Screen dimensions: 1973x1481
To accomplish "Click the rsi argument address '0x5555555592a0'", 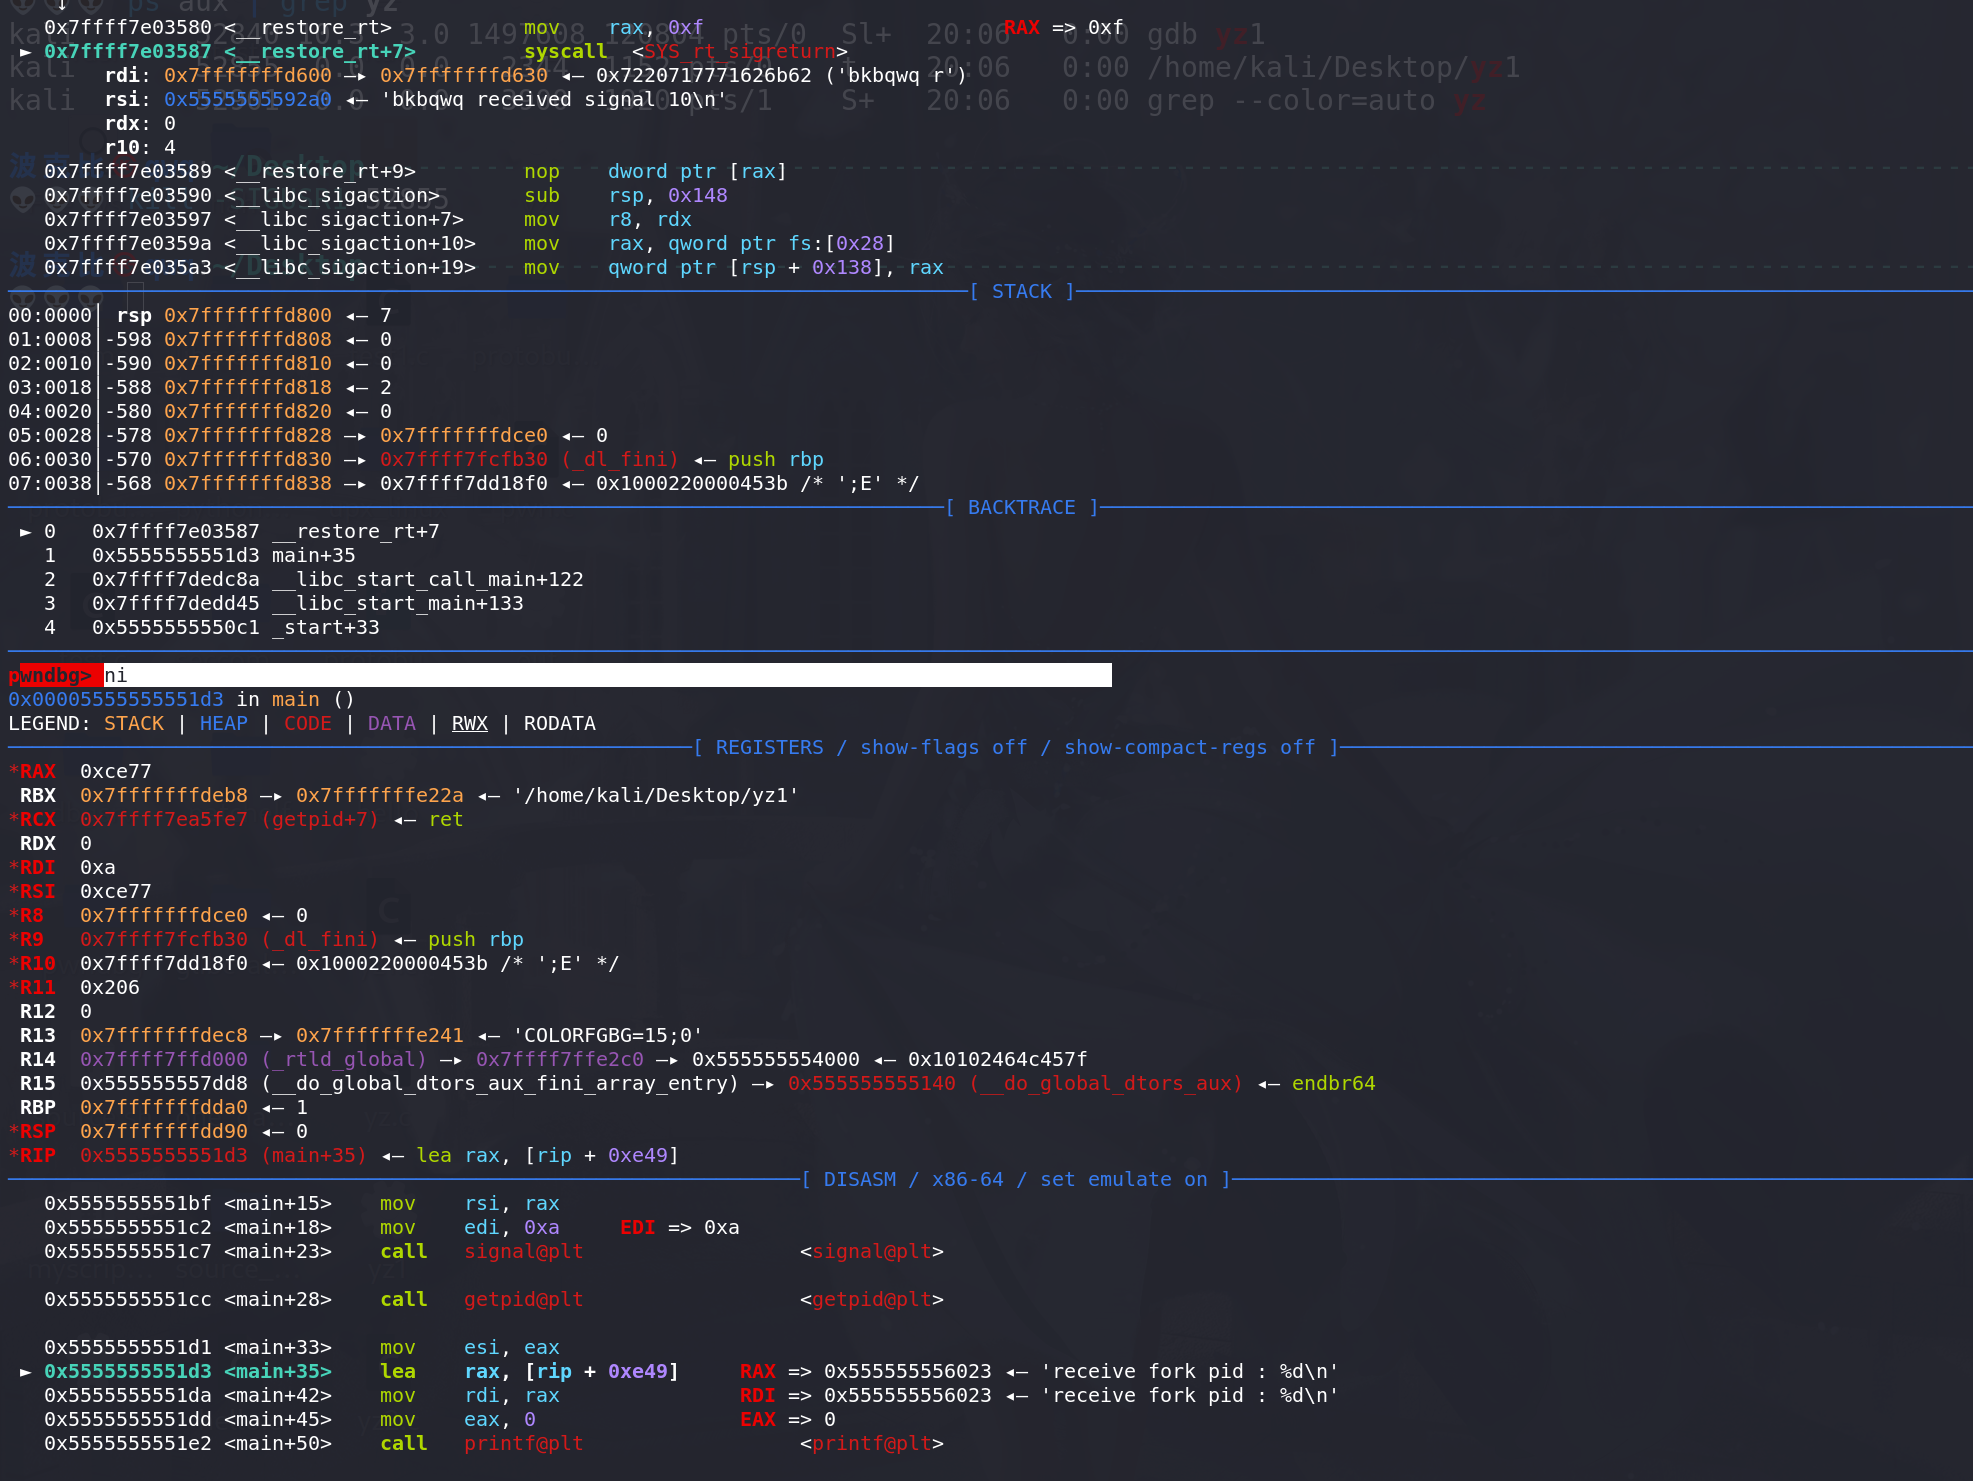I will tap(248, 99).
